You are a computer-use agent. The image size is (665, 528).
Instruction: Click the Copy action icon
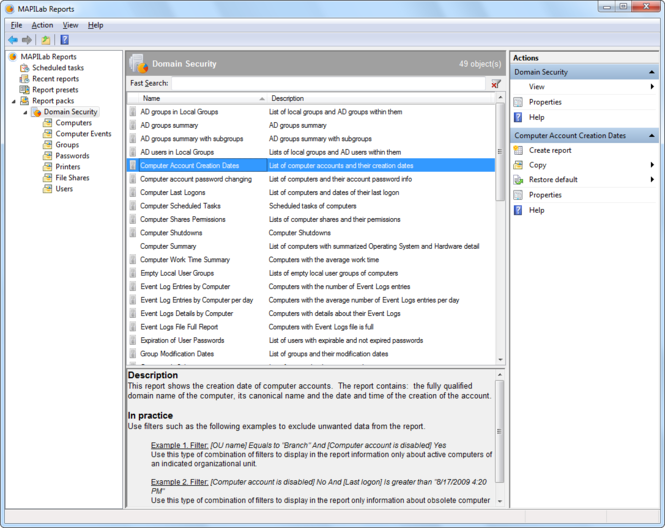click(518, 165)
